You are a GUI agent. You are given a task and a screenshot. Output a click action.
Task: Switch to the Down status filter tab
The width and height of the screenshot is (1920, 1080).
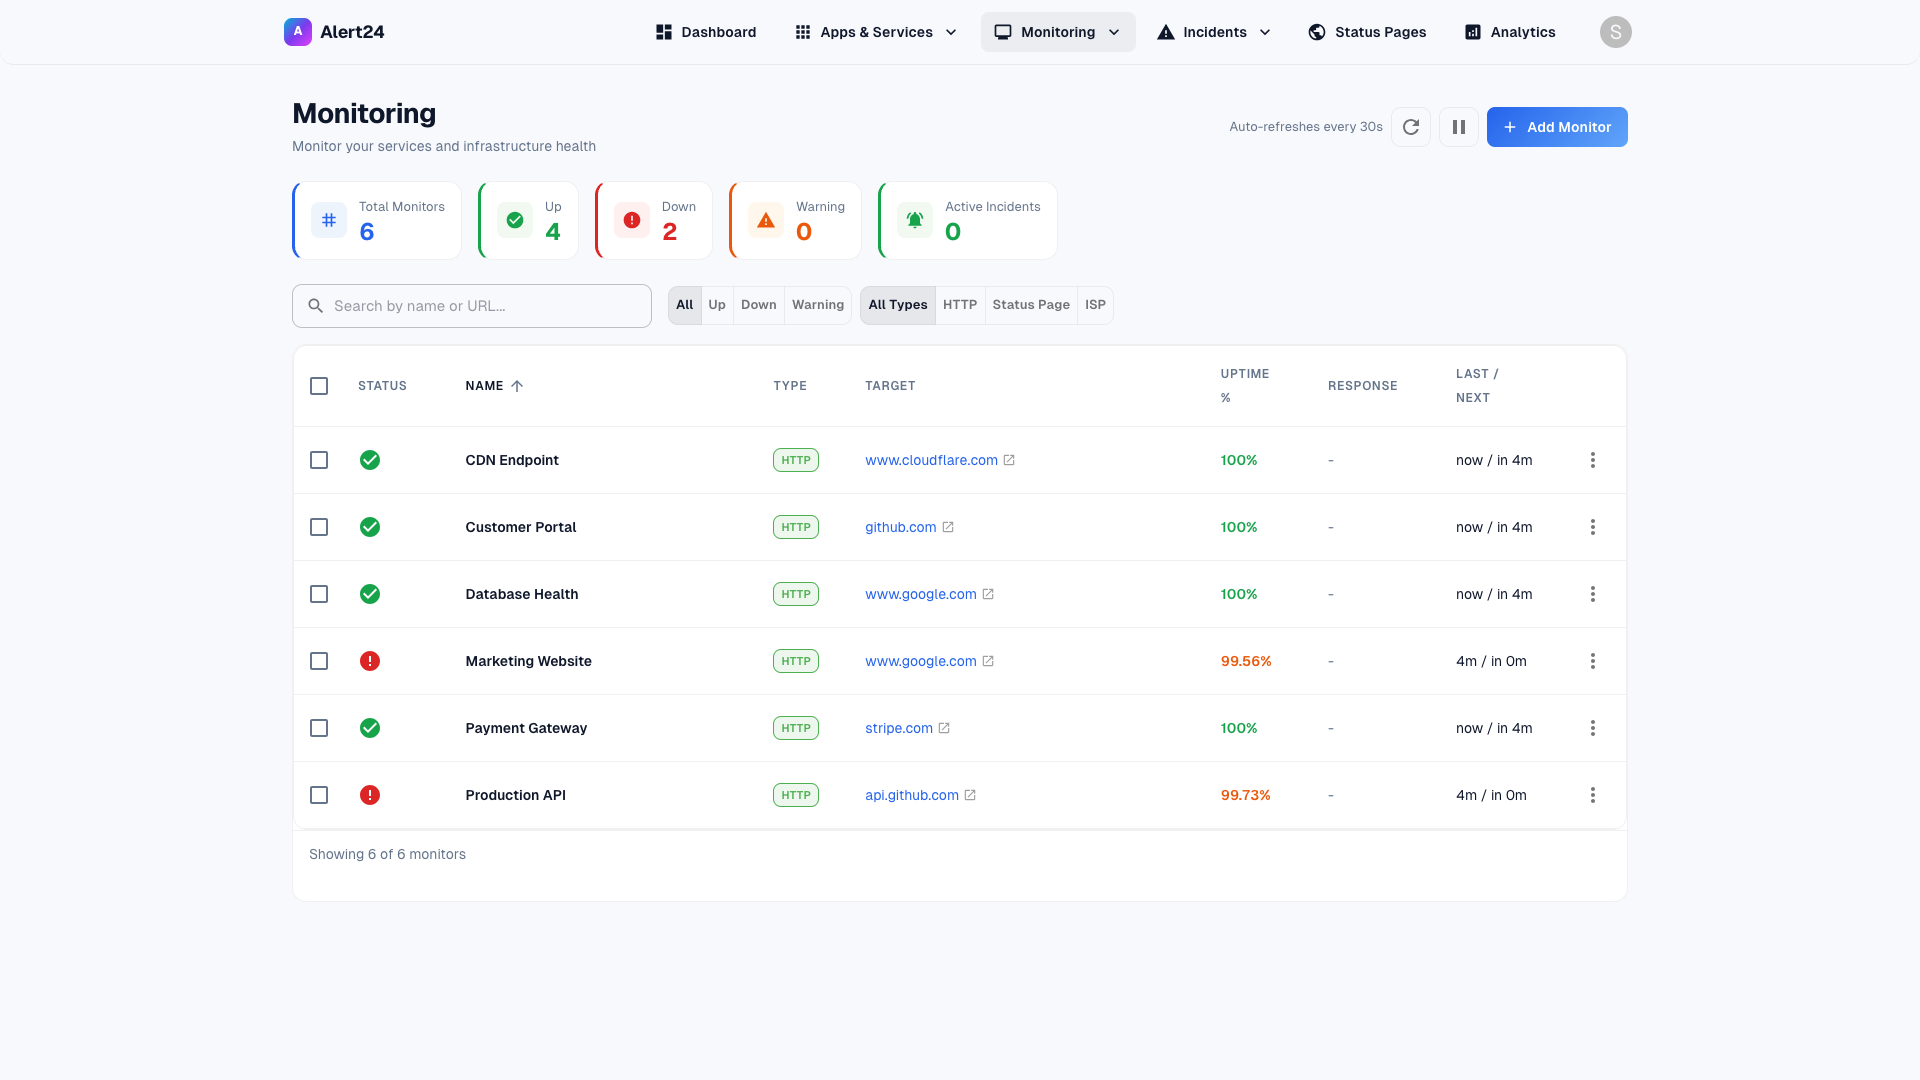pyautogui.click(x=758, y=305)
